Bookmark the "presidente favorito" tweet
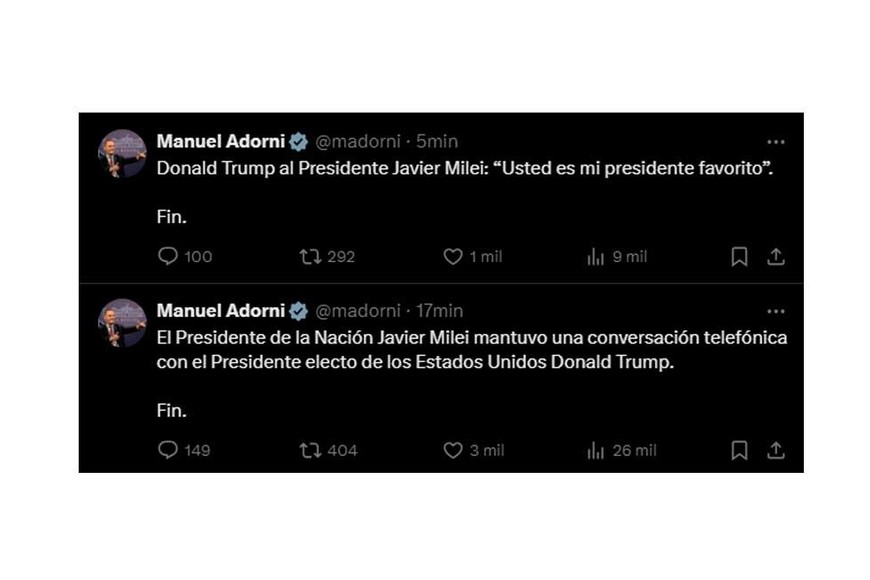Viewport: 870px width, 580px height. coord(739,257)
